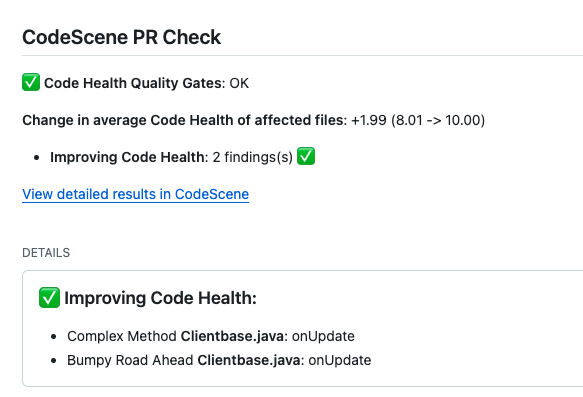The width and height of the screenshot is (583, 397).
Task: Click Clientbase.java in the Complex Method finding
Action: click(x=234, y=336)
